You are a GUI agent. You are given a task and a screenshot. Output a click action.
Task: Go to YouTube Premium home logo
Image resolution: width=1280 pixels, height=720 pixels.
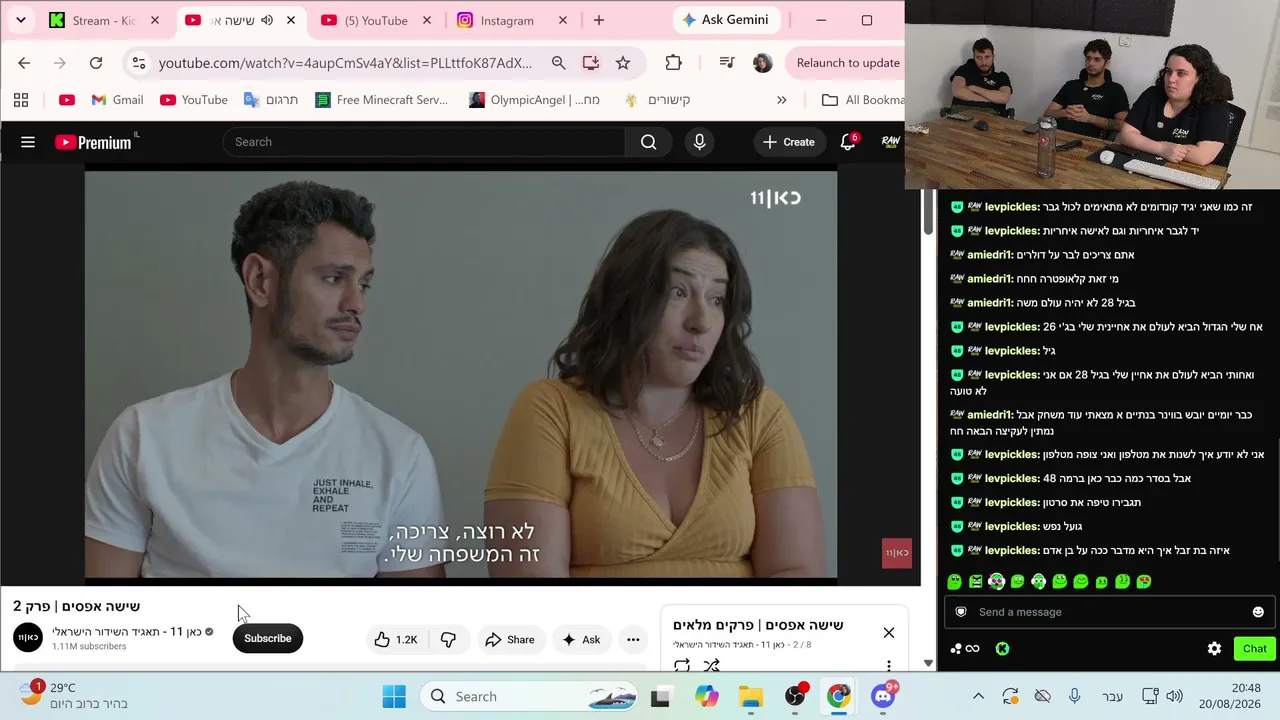(94, 142)
